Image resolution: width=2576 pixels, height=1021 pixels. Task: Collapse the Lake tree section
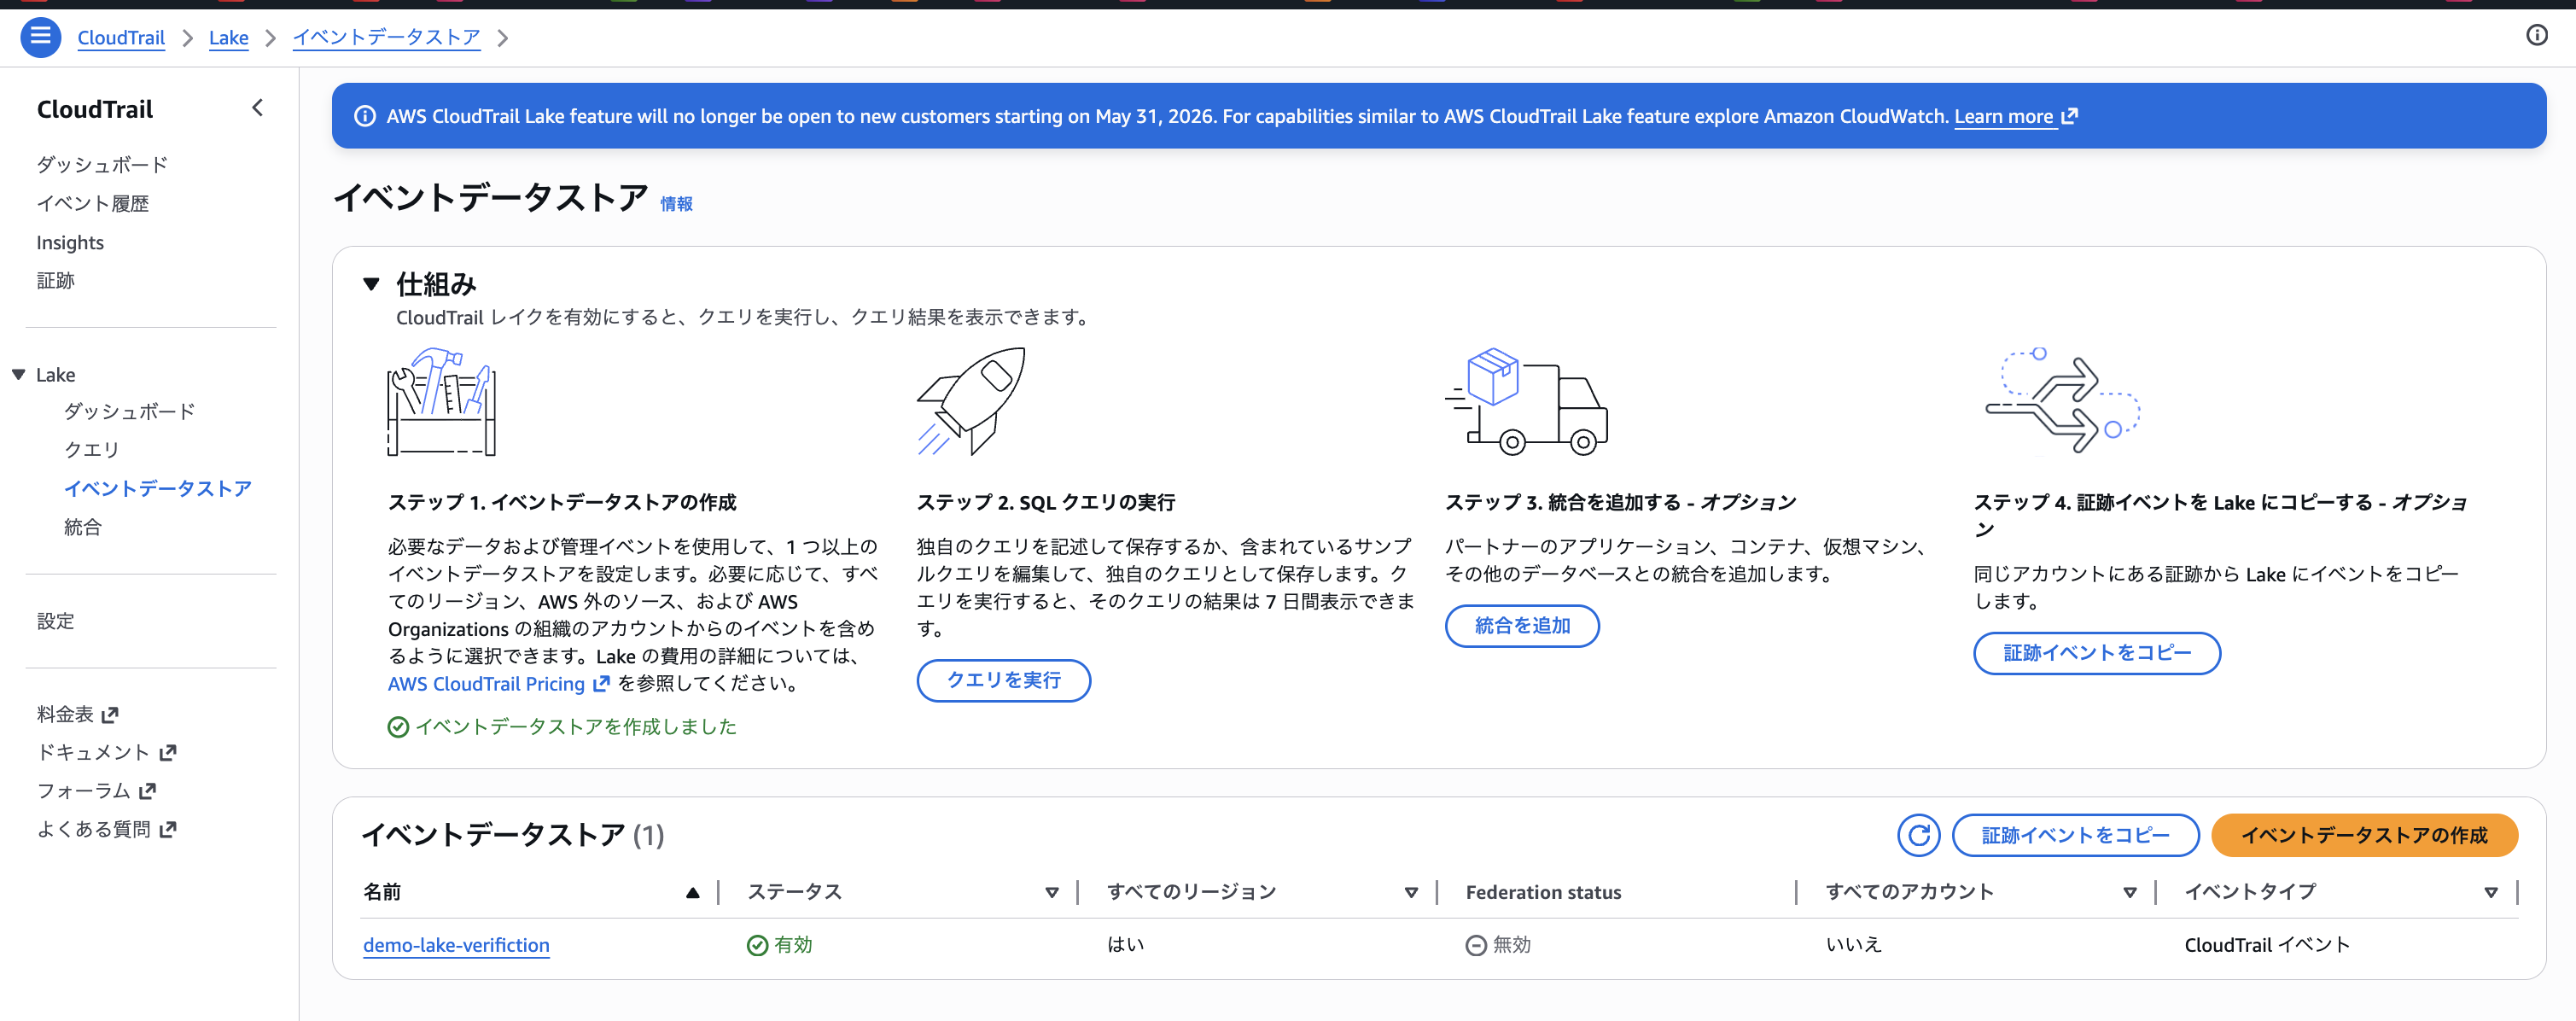[x=18, y=375]
